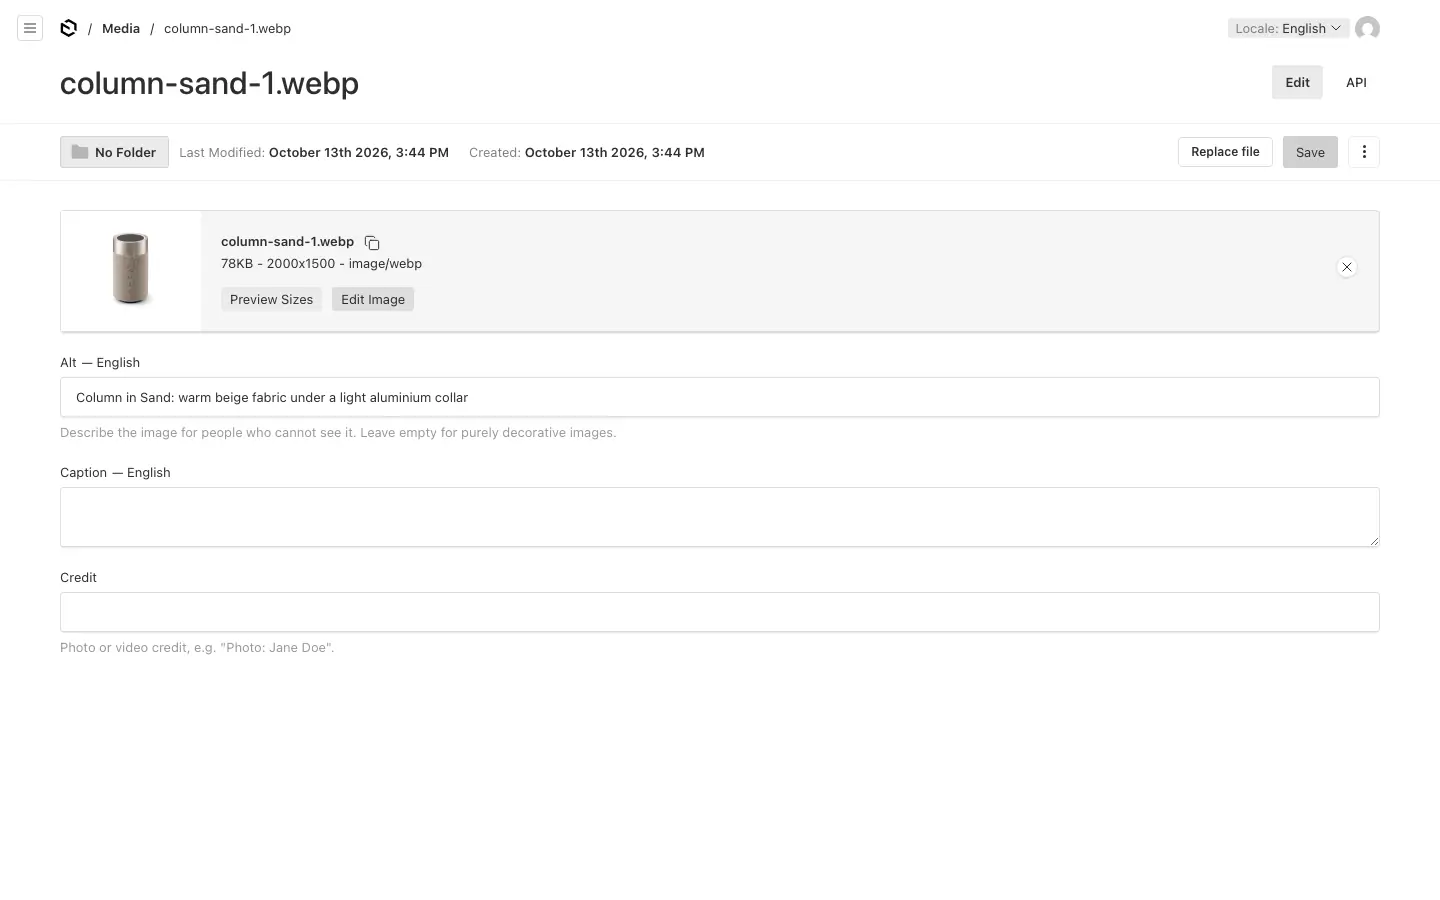The width and height of the screenshot is (1440, 900).
Task: Click the 78KB - 2000x1500 file info
Action: 321,264
